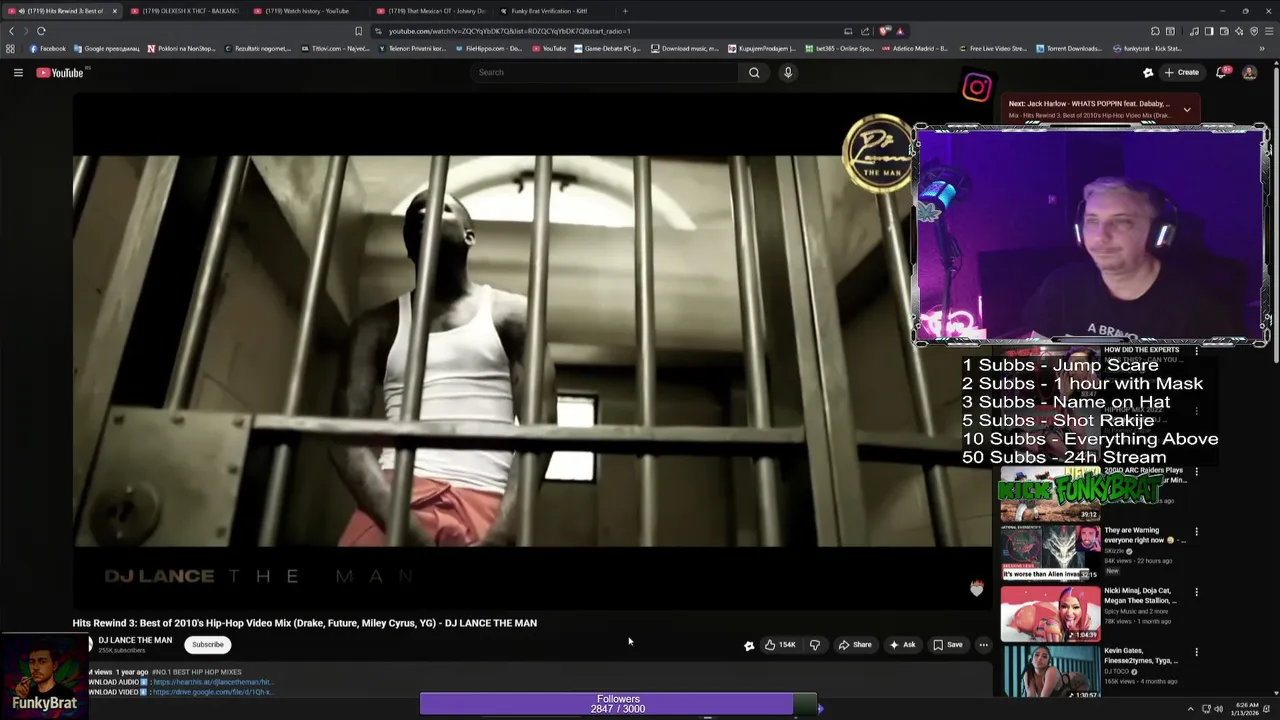
Task: Click the sparkle icon beside Create
Action: point(1148,72)
